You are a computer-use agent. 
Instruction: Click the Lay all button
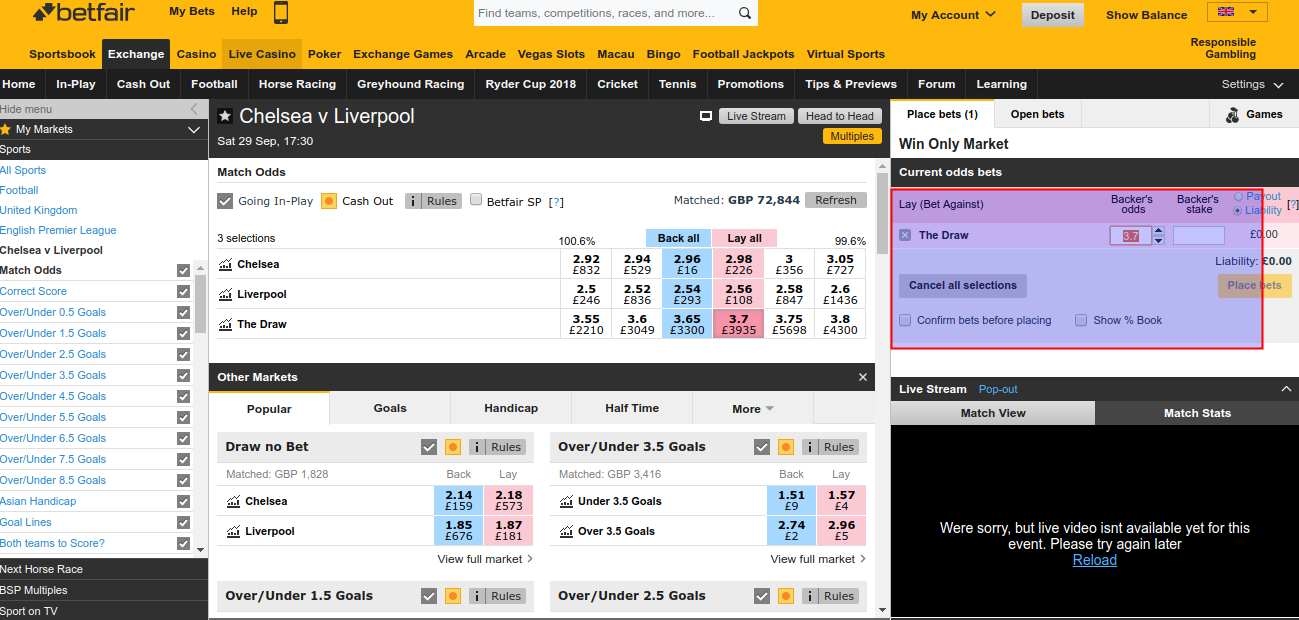tap(744, 238)
